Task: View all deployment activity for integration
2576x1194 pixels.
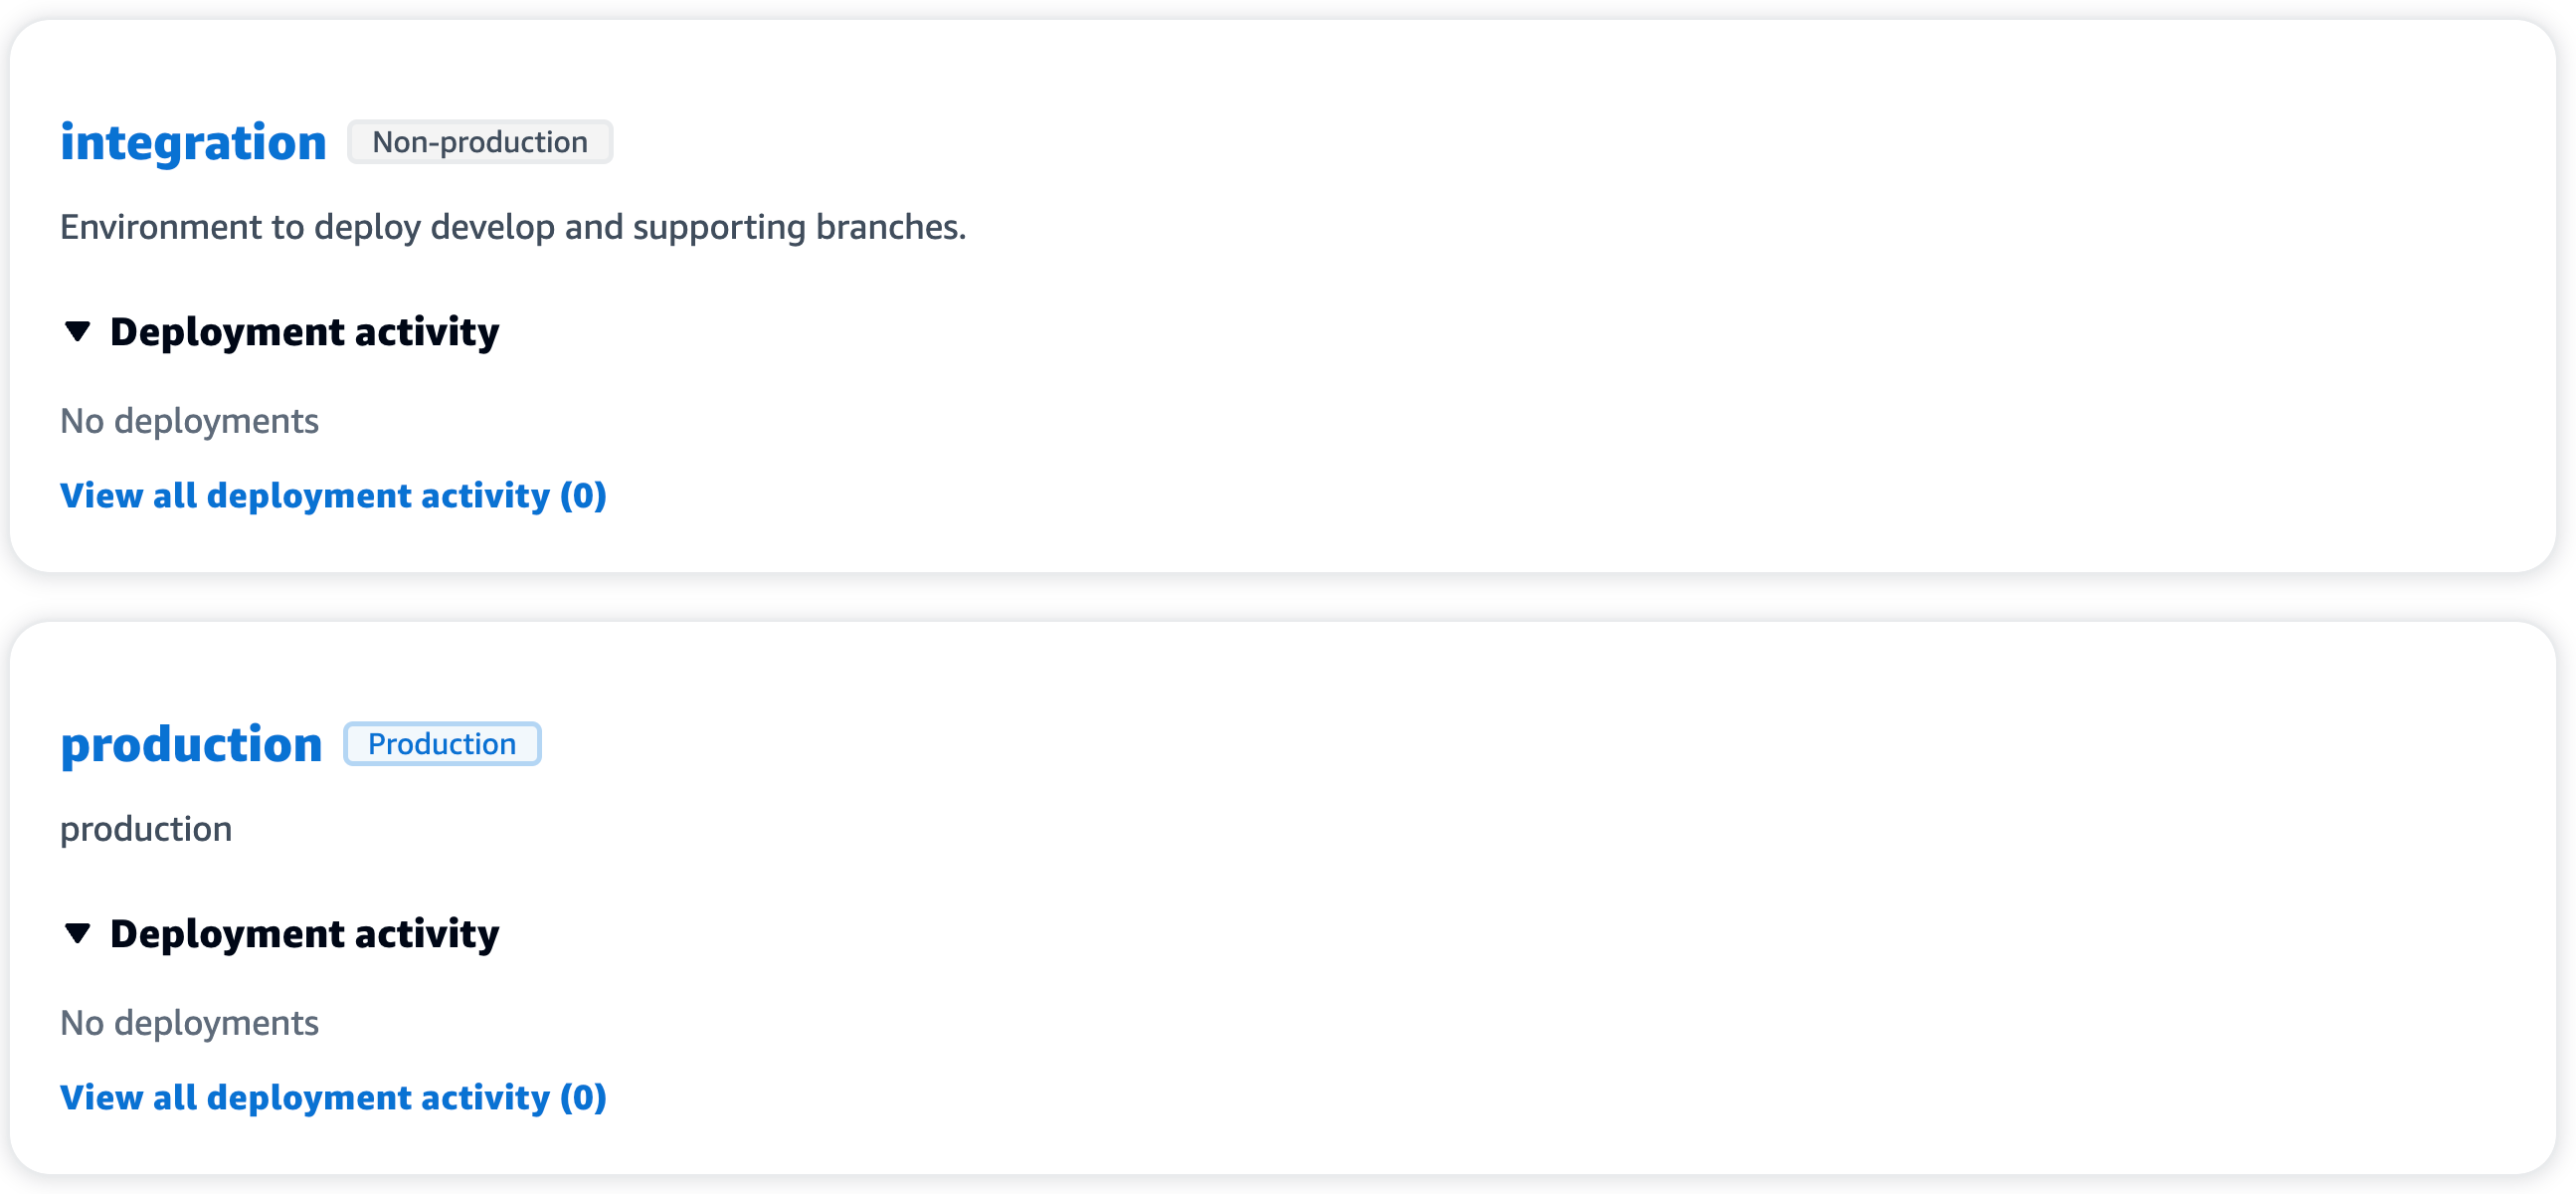Action: tap(333, 495)
